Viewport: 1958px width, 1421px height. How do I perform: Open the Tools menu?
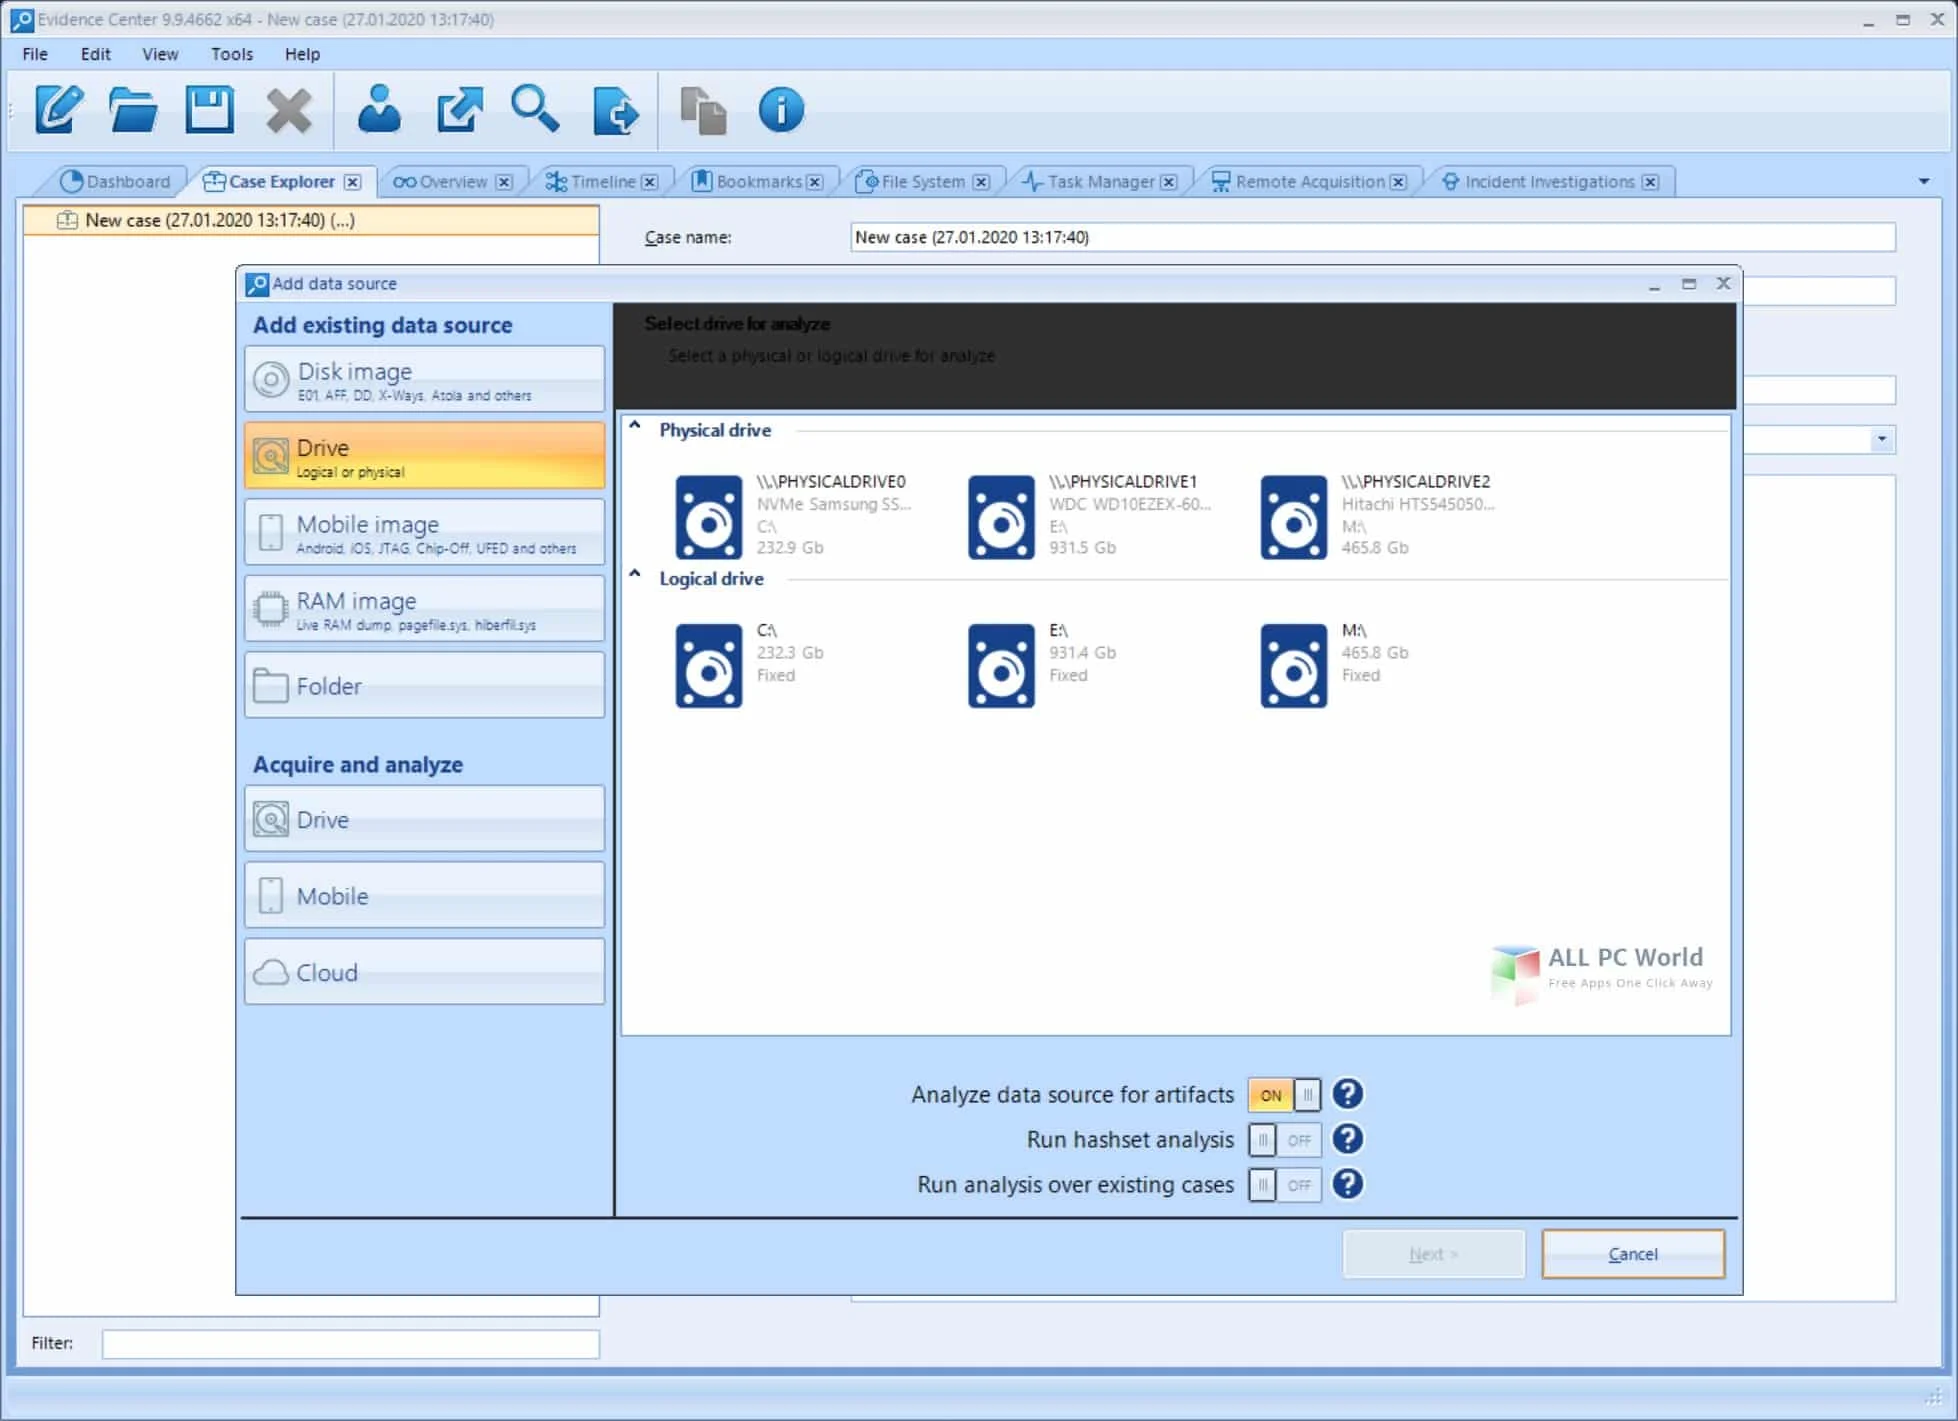[232, 54]
